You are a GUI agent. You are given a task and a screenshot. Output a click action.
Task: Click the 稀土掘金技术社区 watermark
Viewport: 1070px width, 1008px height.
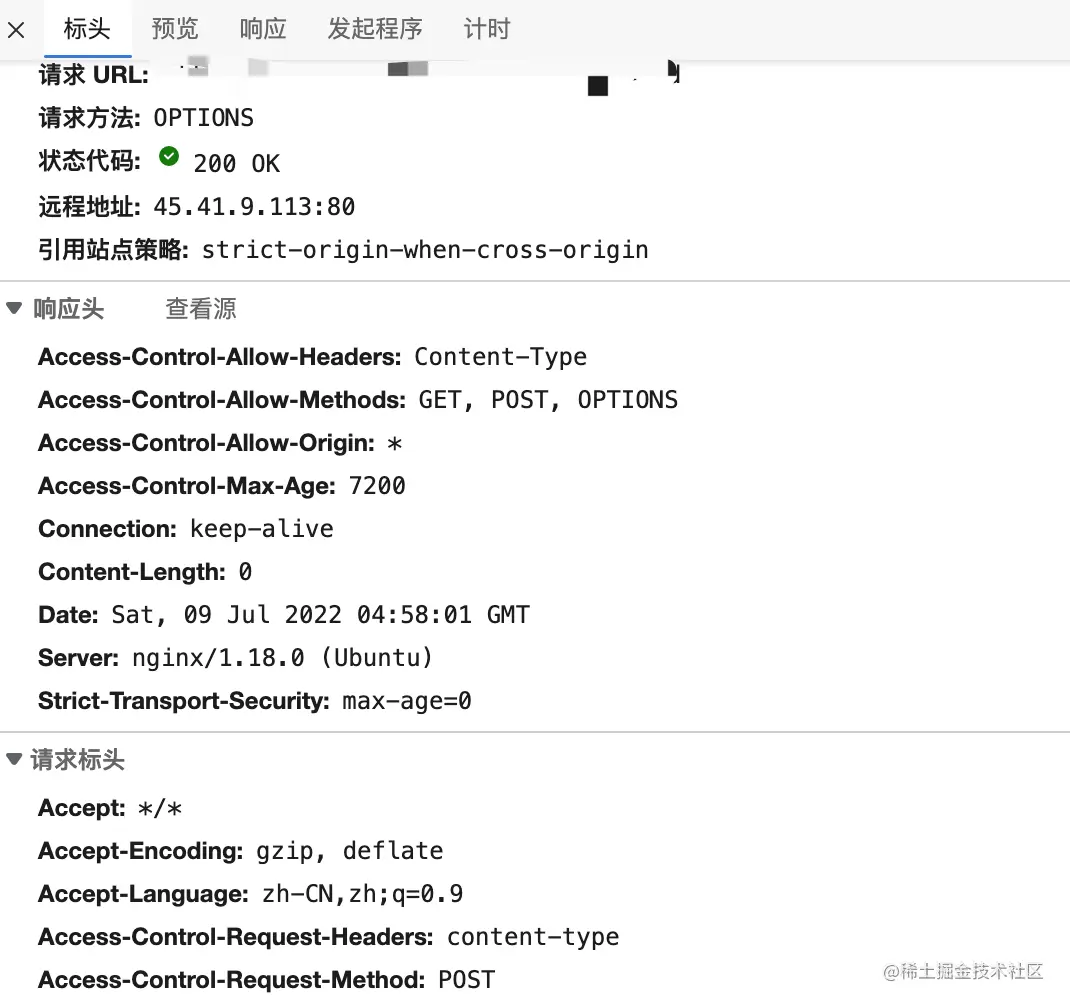tap(964, 970)
